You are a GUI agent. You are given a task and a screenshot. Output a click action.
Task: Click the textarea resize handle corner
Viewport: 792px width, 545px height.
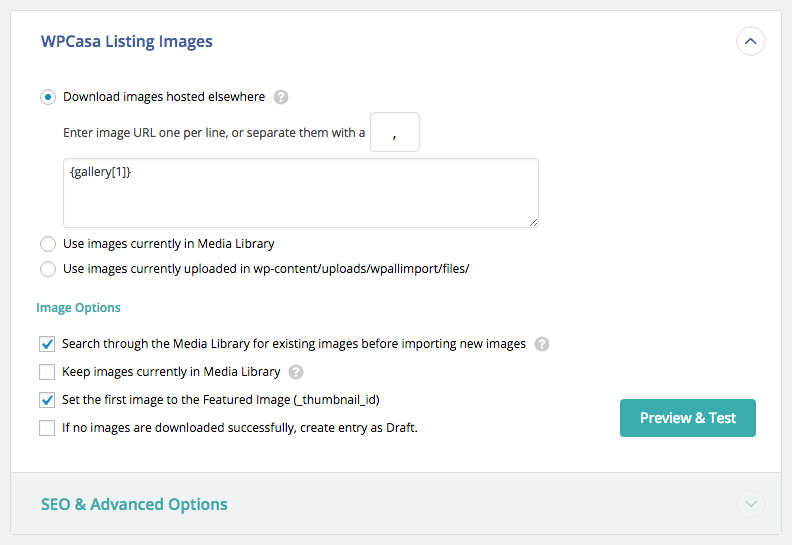[x=534, y=222]
